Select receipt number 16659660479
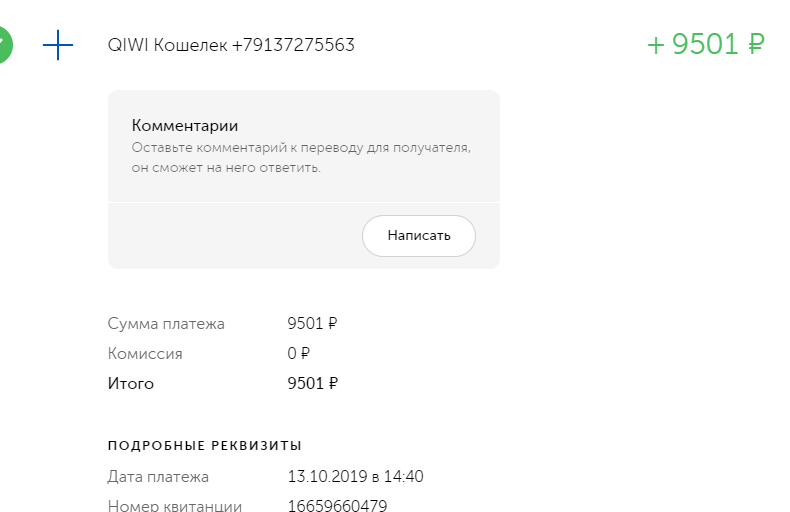Viewport: 790px width, 512px height. (x=337, y=505)
